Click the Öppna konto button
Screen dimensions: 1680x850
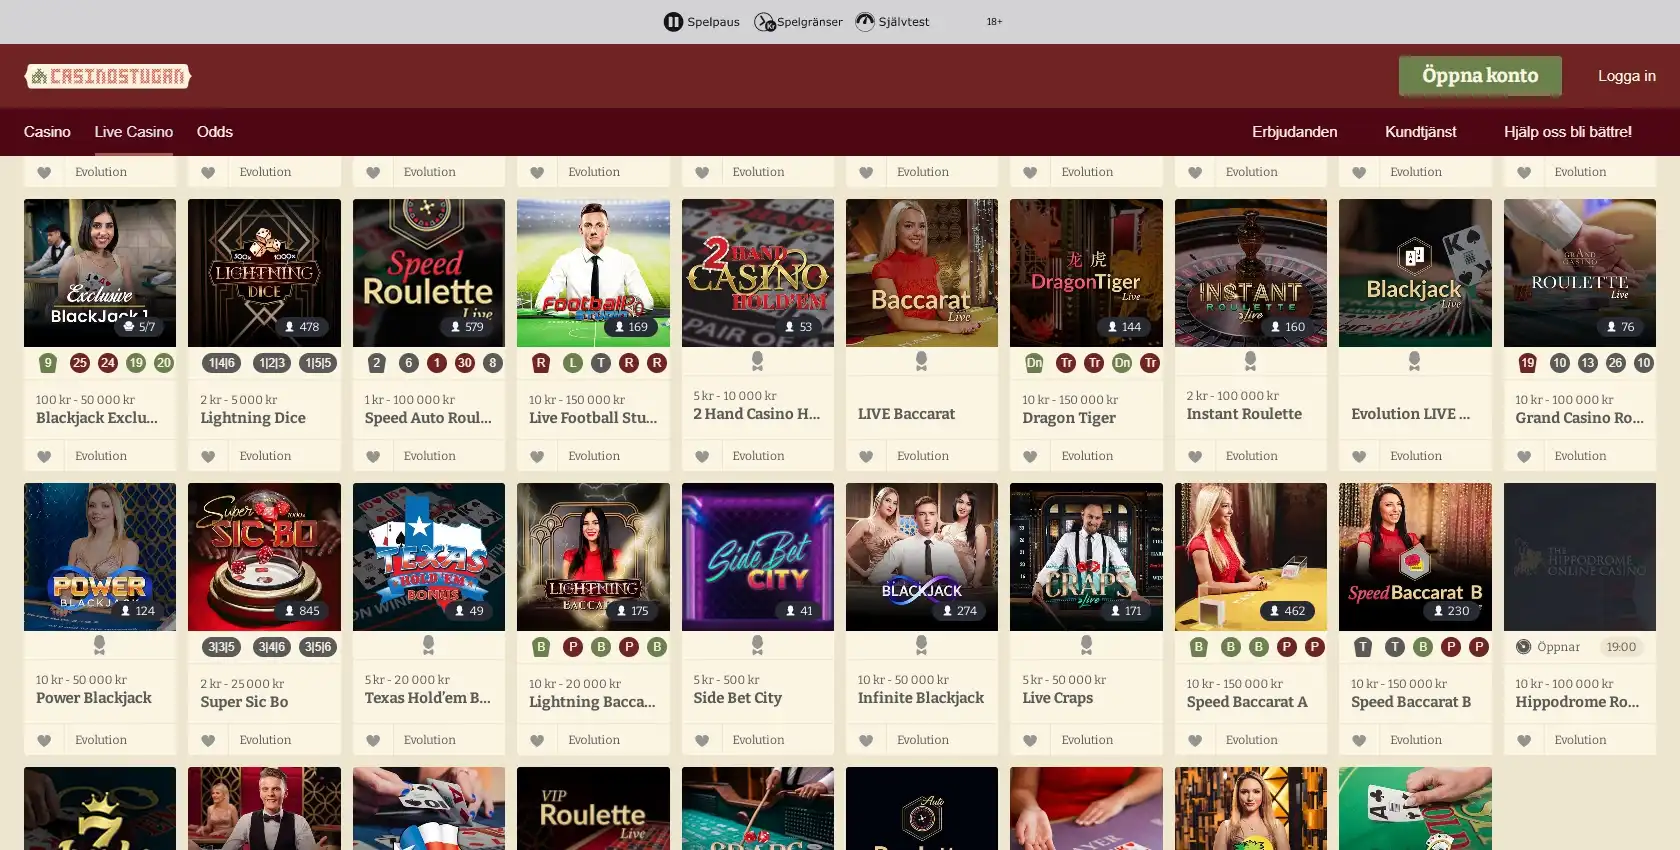tap(1479, 76)
